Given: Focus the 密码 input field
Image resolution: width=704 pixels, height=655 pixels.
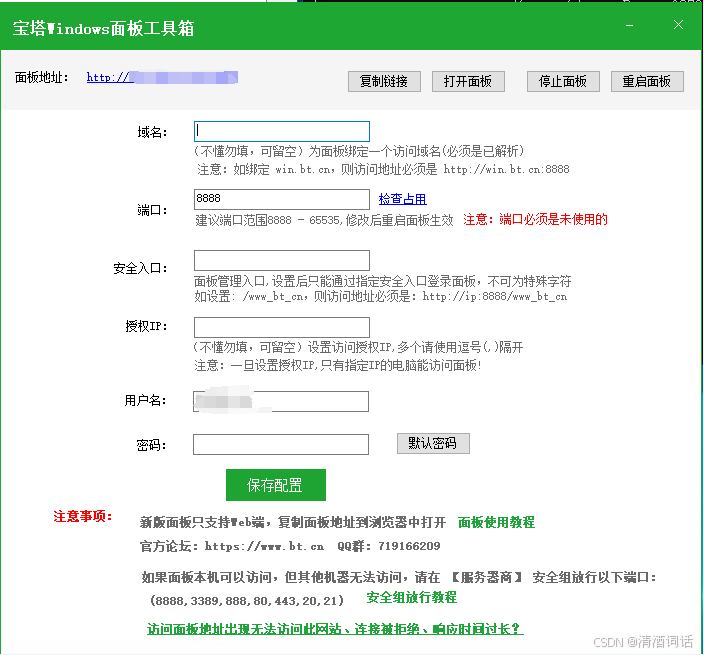Looking at the screenshot, I should 281,444.
